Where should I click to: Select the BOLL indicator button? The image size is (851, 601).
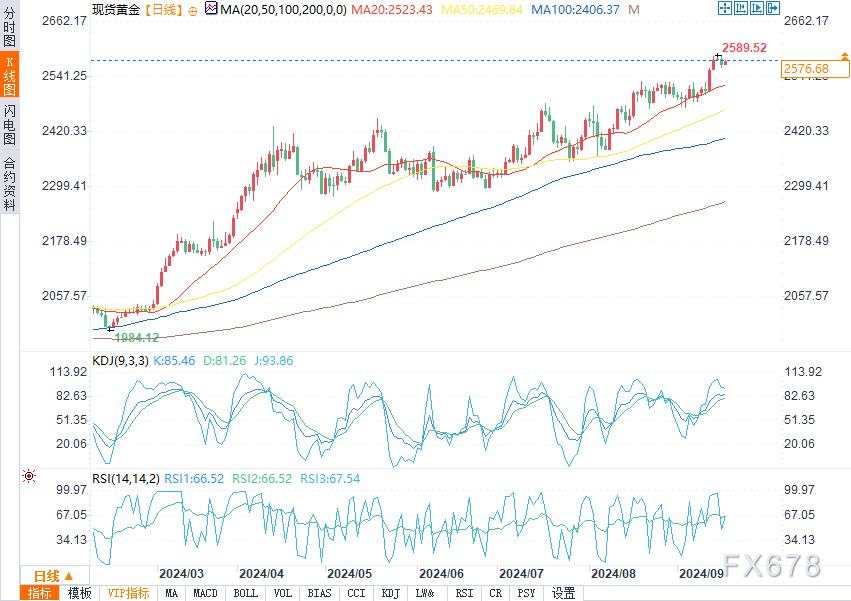[x=245, y=593]
